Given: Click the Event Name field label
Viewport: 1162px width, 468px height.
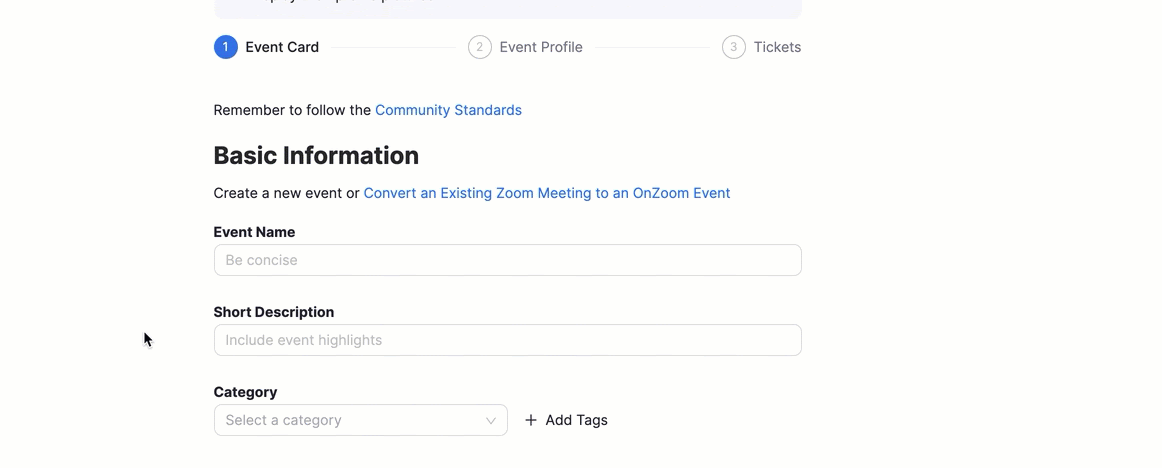Looking at the screenshot, I should [x=254, y=232].
